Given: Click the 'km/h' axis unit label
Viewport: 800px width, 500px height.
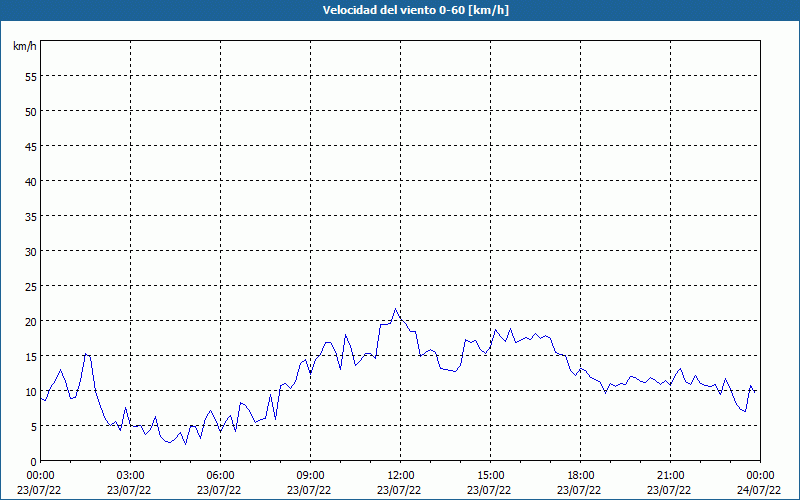Looking at the screenshot, I should click(x=24, y=46).
